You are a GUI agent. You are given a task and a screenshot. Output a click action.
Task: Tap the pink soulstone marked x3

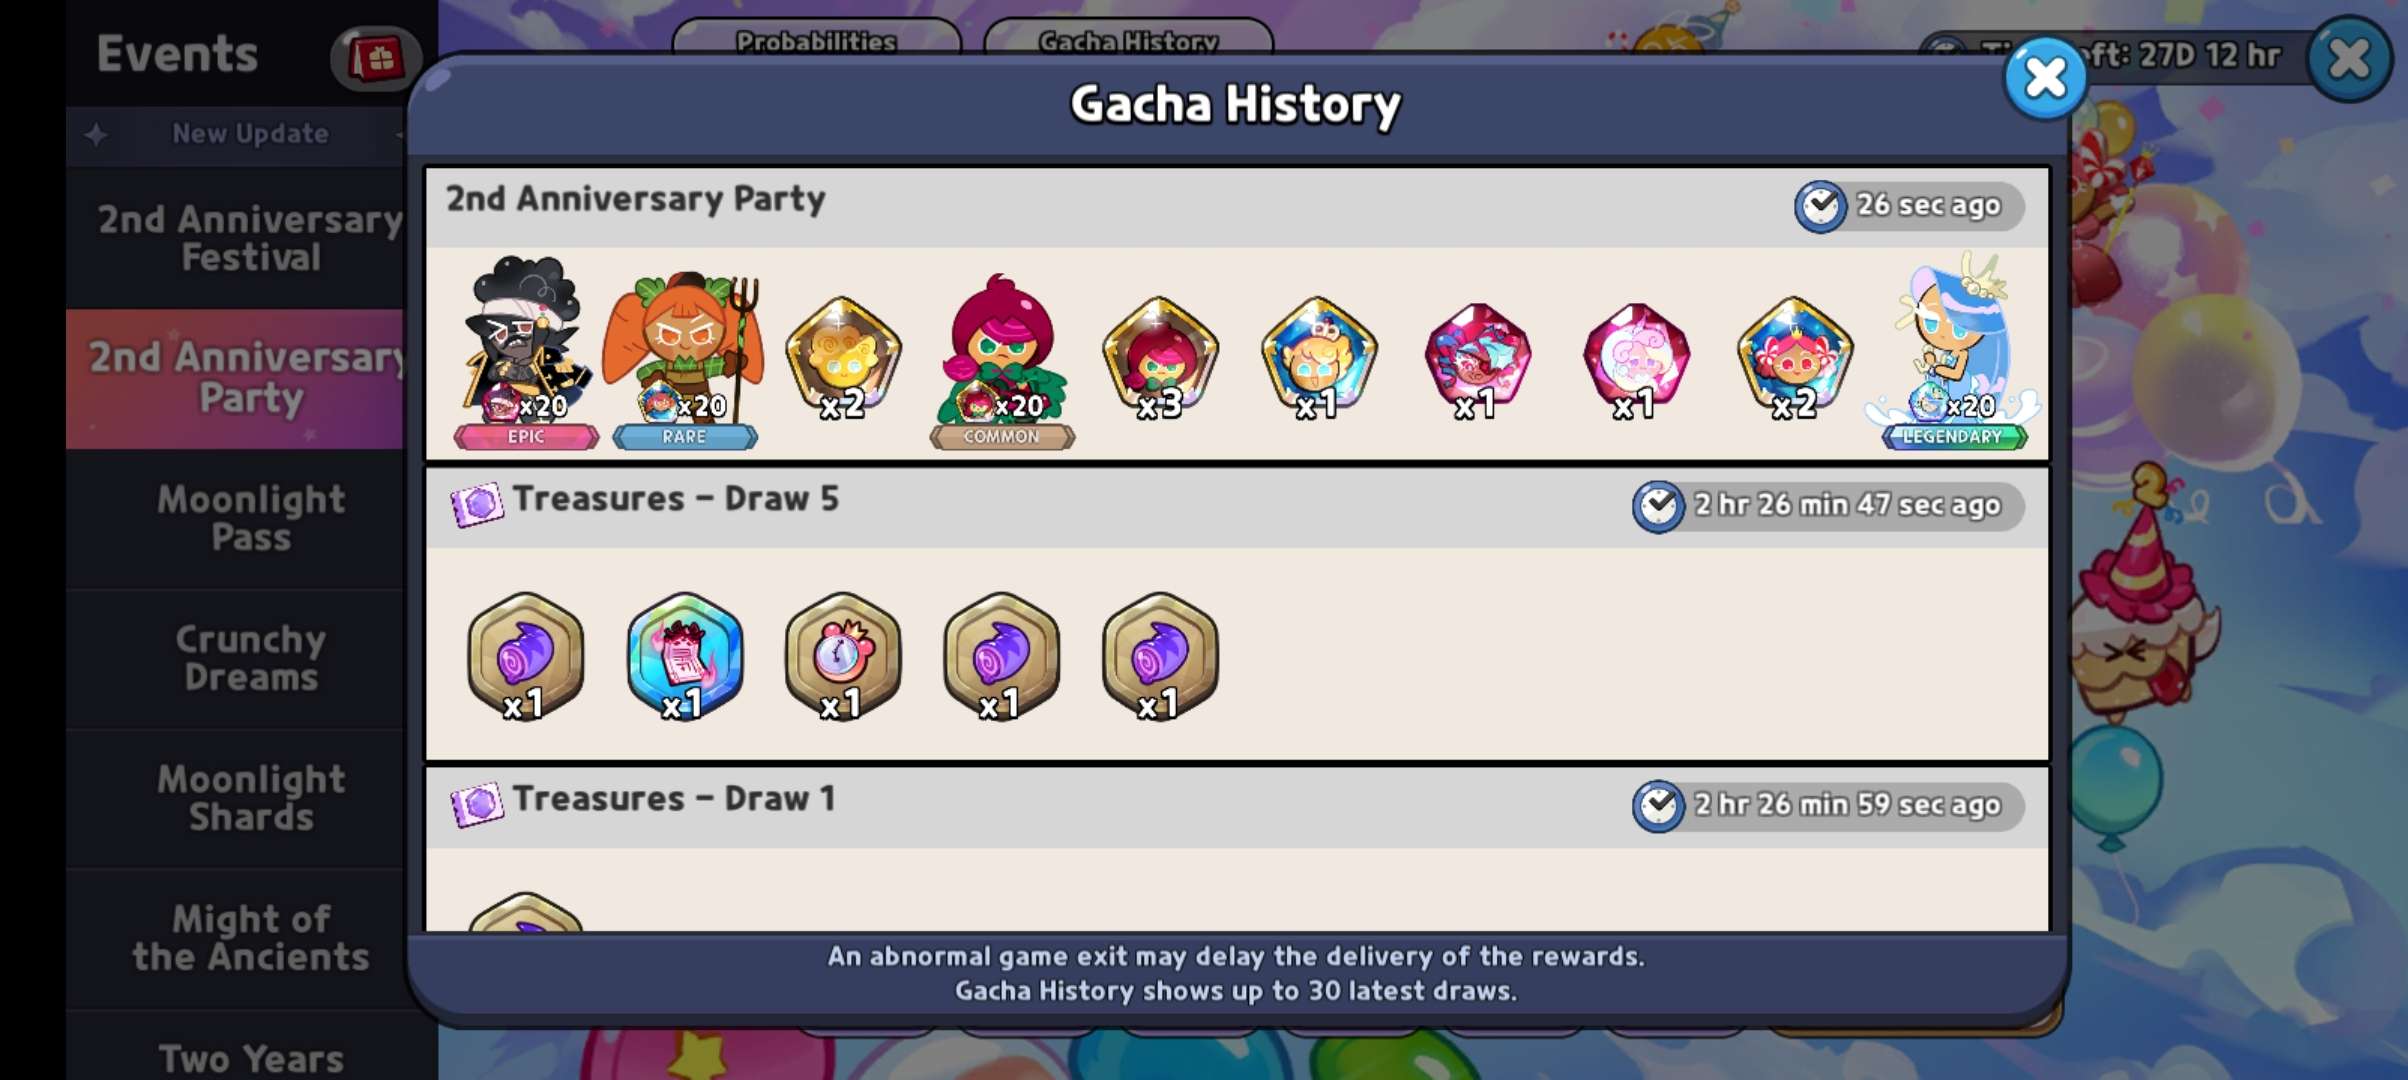coord(1160,358)
